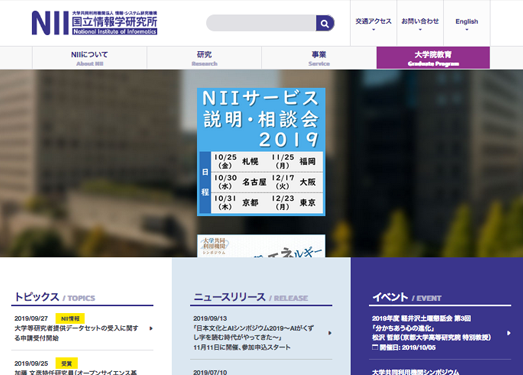Select the 2019/09/25 topic date
Viewport: 523px width, 375px height.
point(31,363)
